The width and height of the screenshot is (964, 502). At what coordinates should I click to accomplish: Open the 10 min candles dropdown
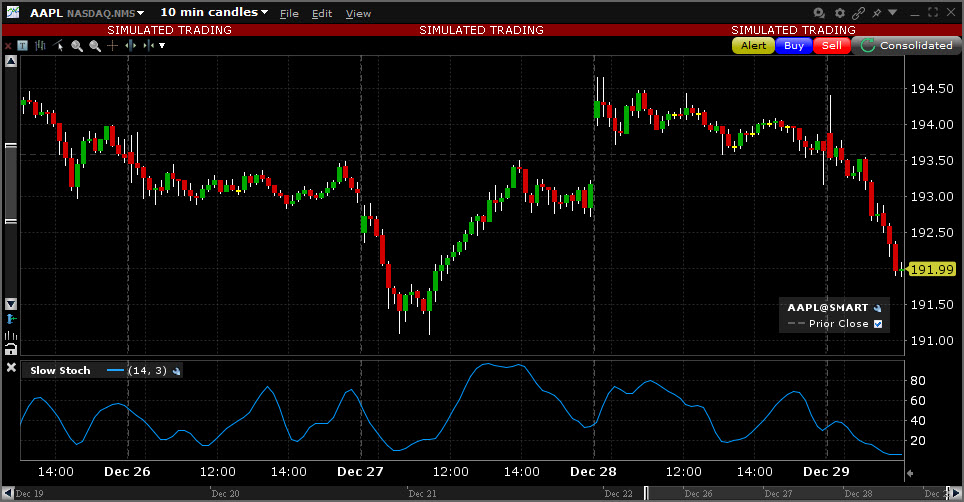(214, 12)
